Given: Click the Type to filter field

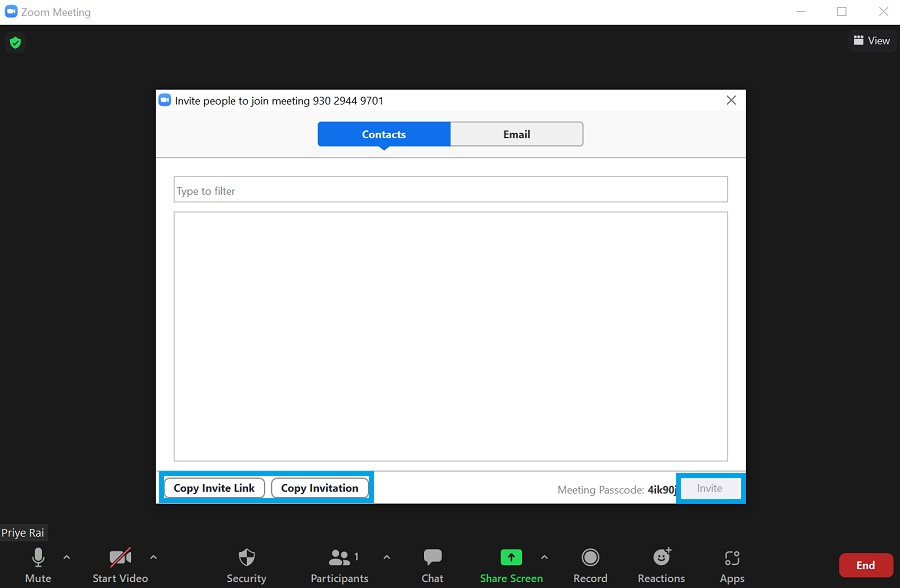Looking at the screenshot, I should (450, 188).
